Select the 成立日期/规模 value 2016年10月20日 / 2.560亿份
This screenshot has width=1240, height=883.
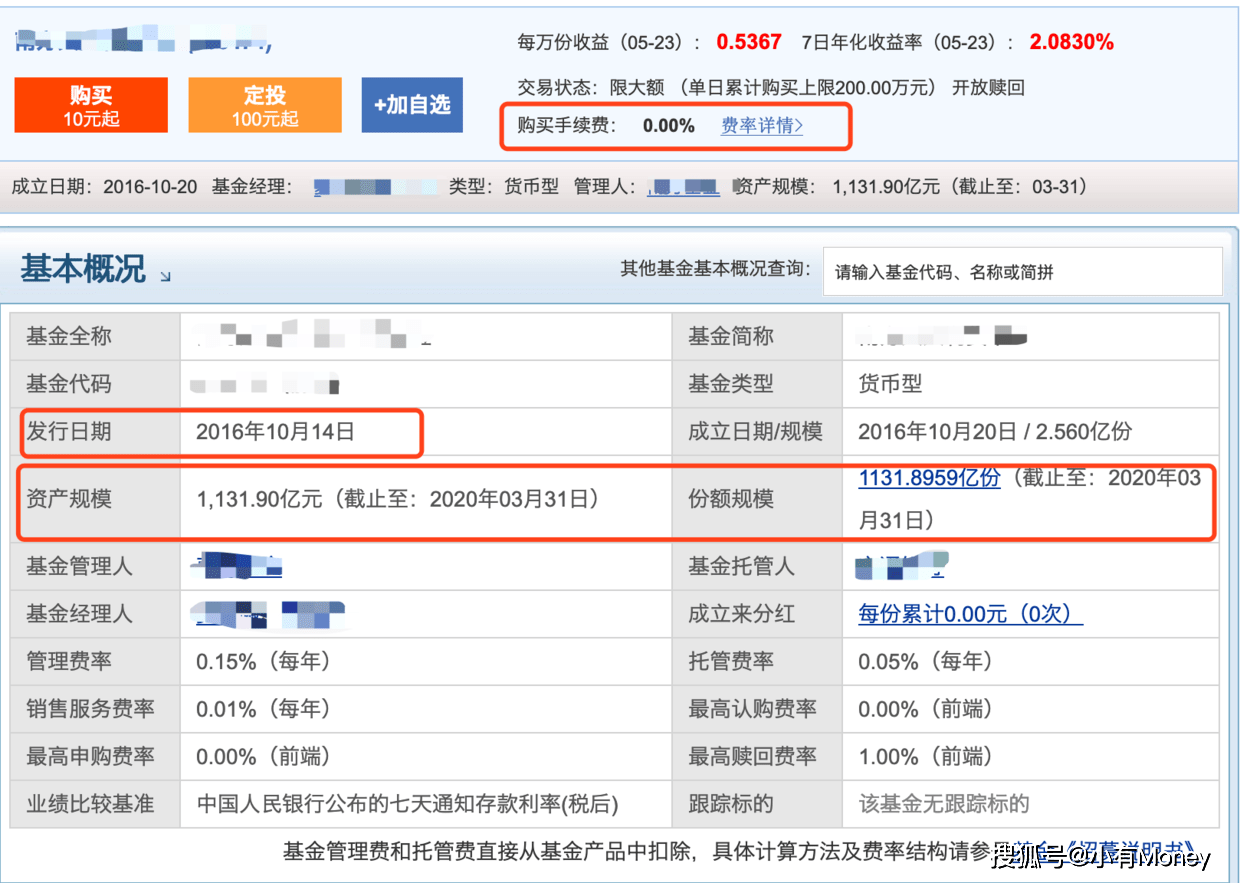[x=995, y=432]
